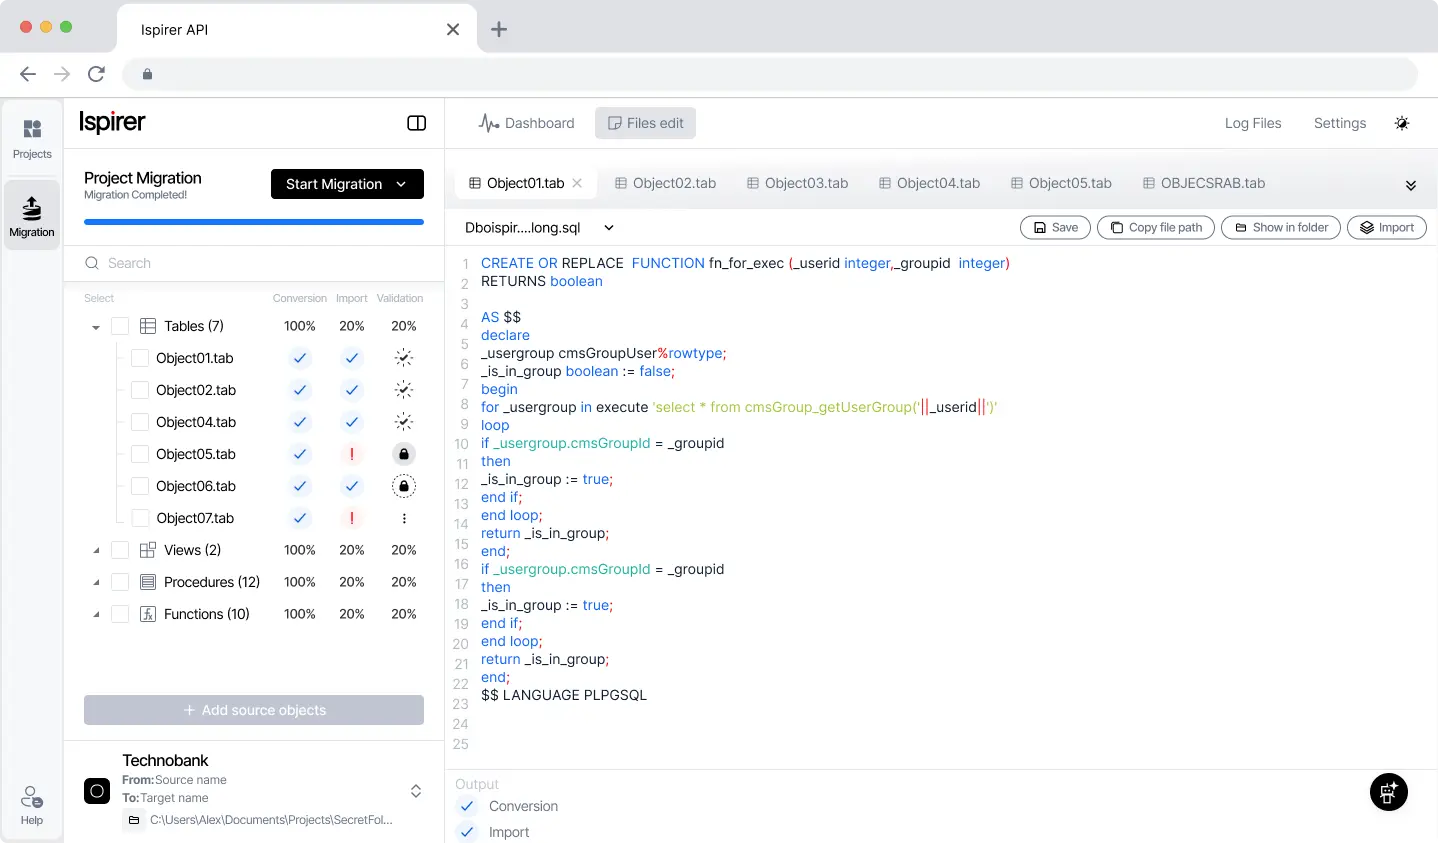The height and width of the screenshot is (843, 1438).
Task: Click the import error icon for Object07.tab
Action: pos(352,518)
